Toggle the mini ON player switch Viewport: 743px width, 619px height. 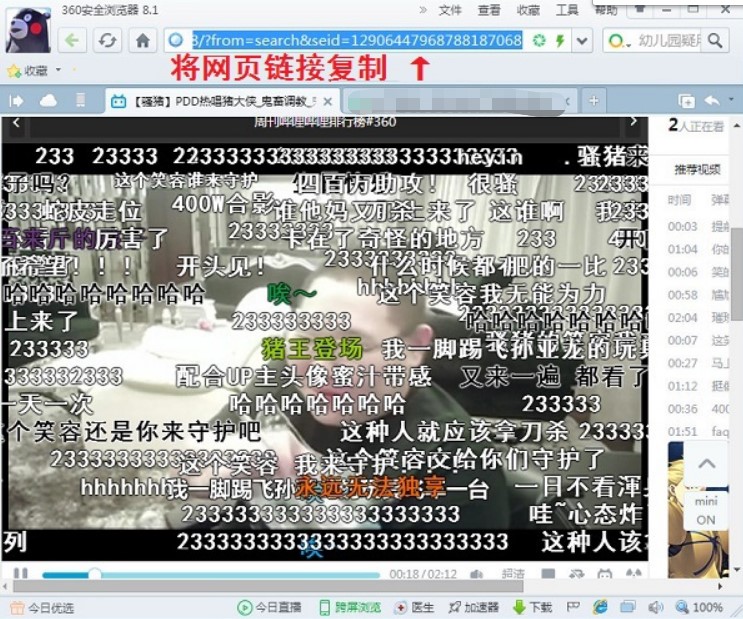[x=706, y=510]
